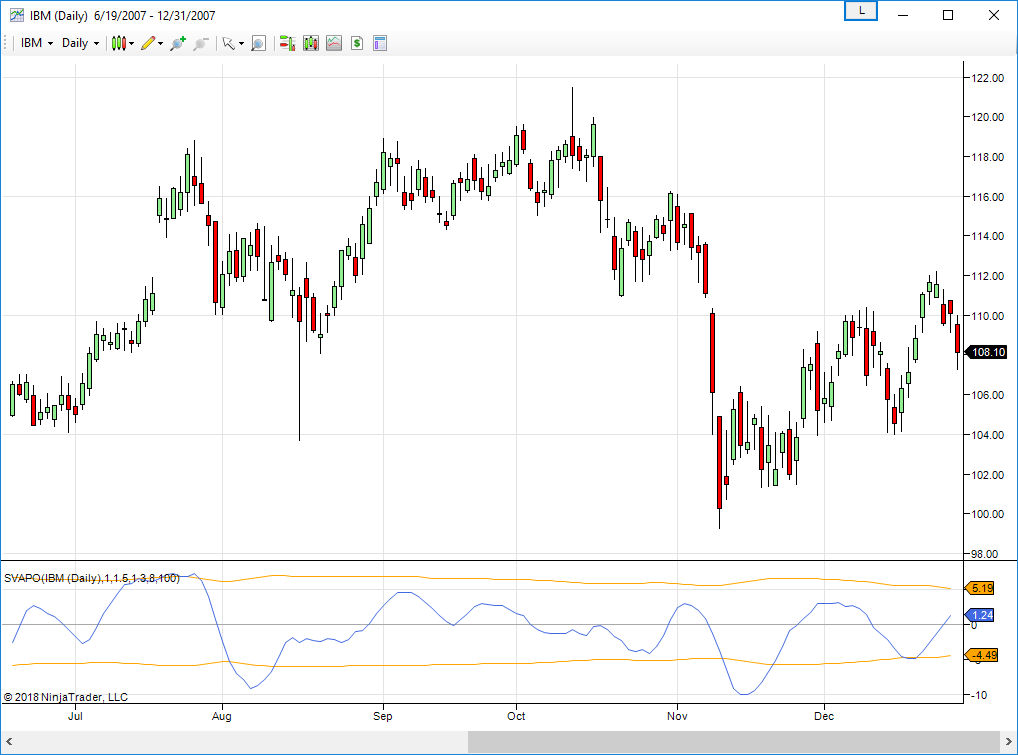Open the candlestick chart style dropdown
1018x755 pixels.
(x=123, y=43)
